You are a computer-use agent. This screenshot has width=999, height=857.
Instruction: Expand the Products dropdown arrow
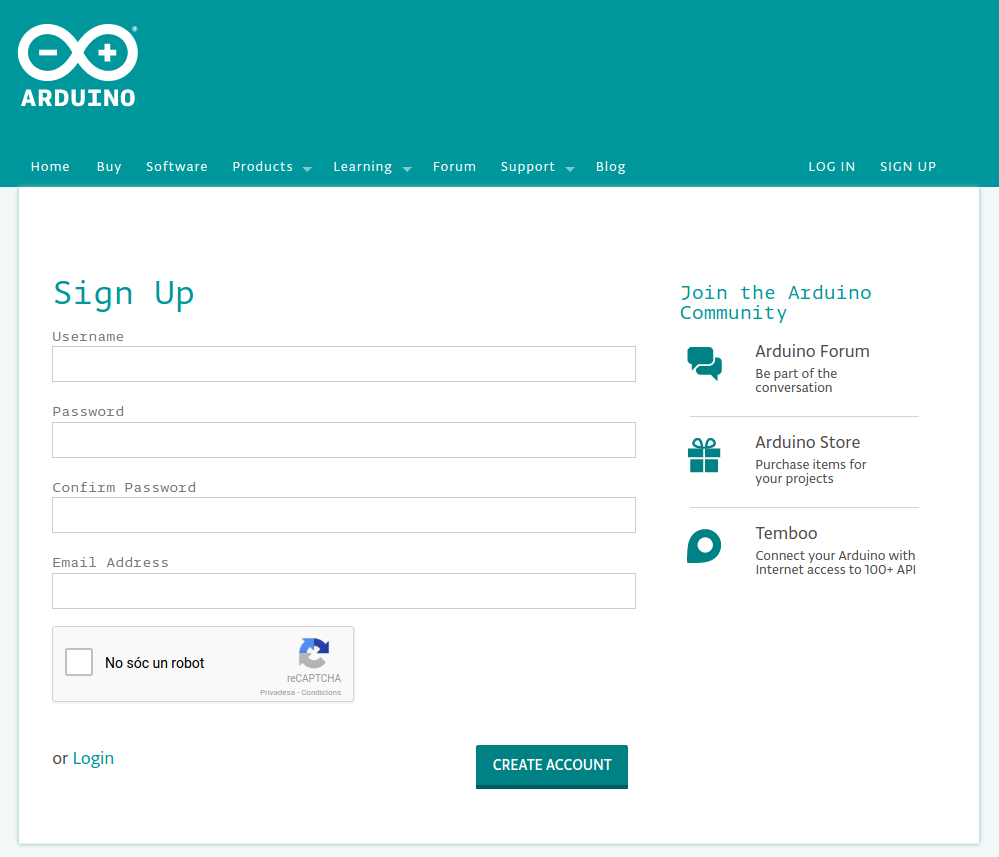point(307,169)
